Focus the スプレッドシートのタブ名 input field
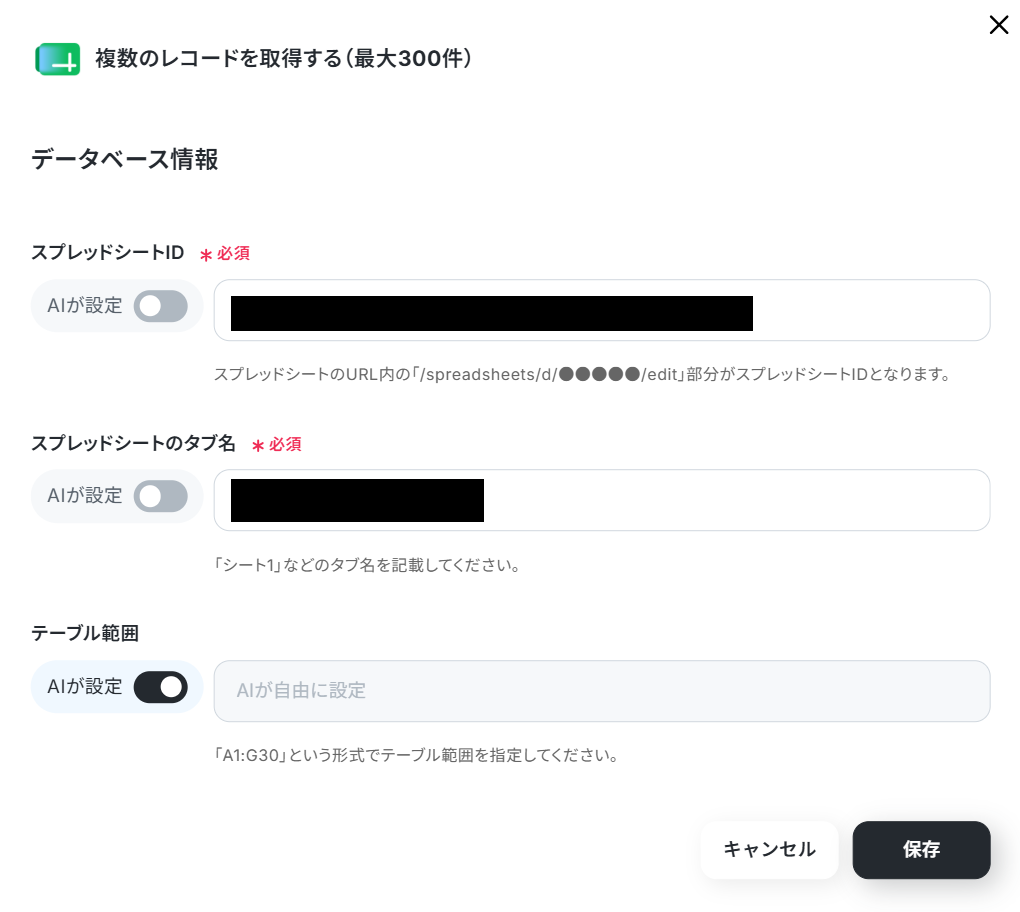Image resolution: width=1020 pixels, height=912 pixels. pos(602,500)
